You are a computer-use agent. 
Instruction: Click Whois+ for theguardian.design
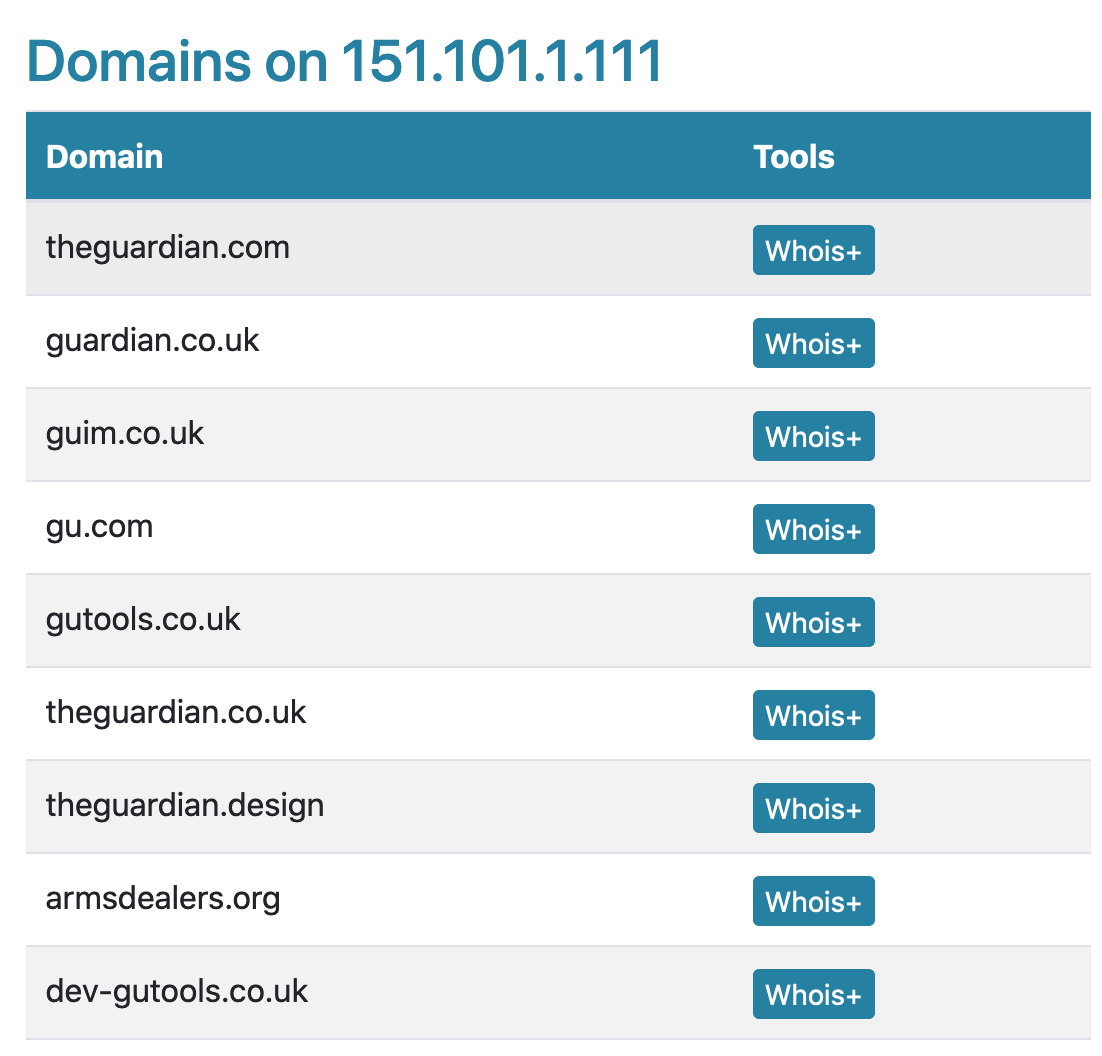point(813,808)
